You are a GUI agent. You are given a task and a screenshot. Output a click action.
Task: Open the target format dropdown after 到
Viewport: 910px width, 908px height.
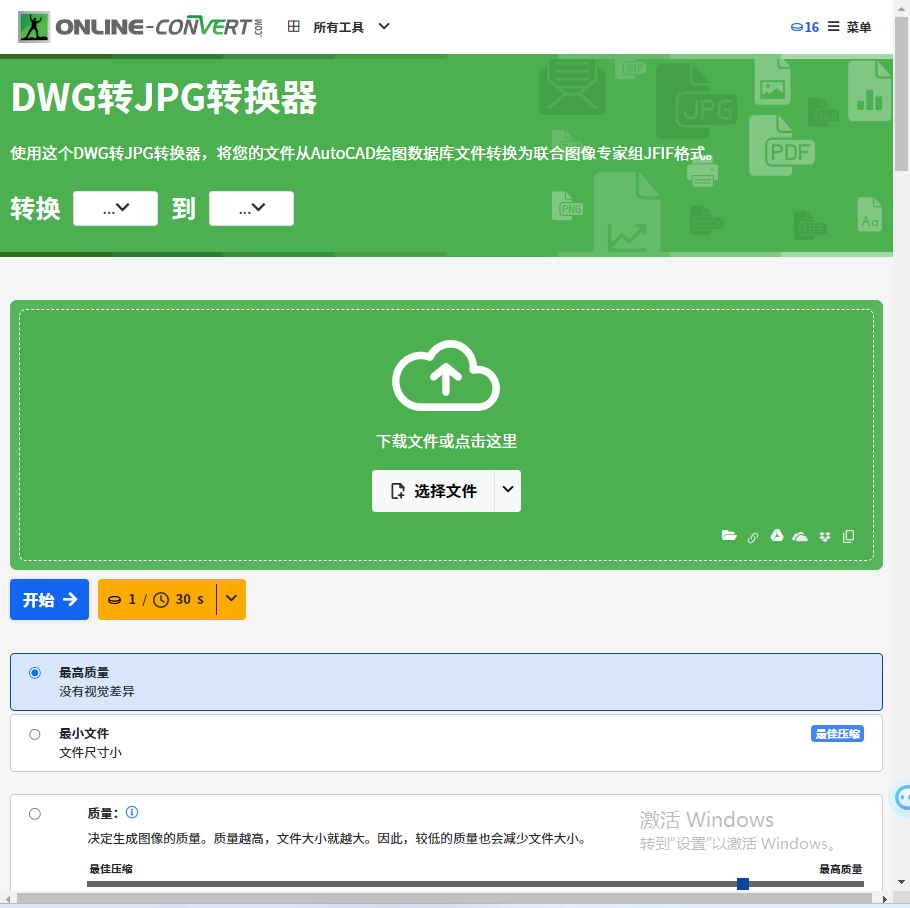[251, 208]
